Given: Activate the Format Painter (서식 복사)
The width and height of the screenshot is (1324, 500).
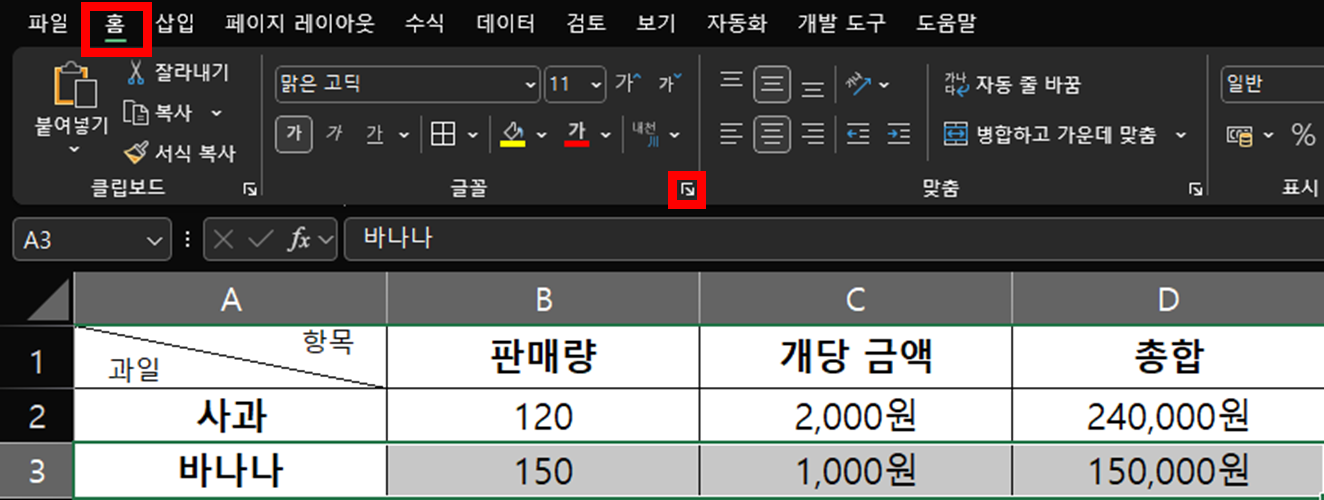Looking at the screenshot, I should pos(179,153).
